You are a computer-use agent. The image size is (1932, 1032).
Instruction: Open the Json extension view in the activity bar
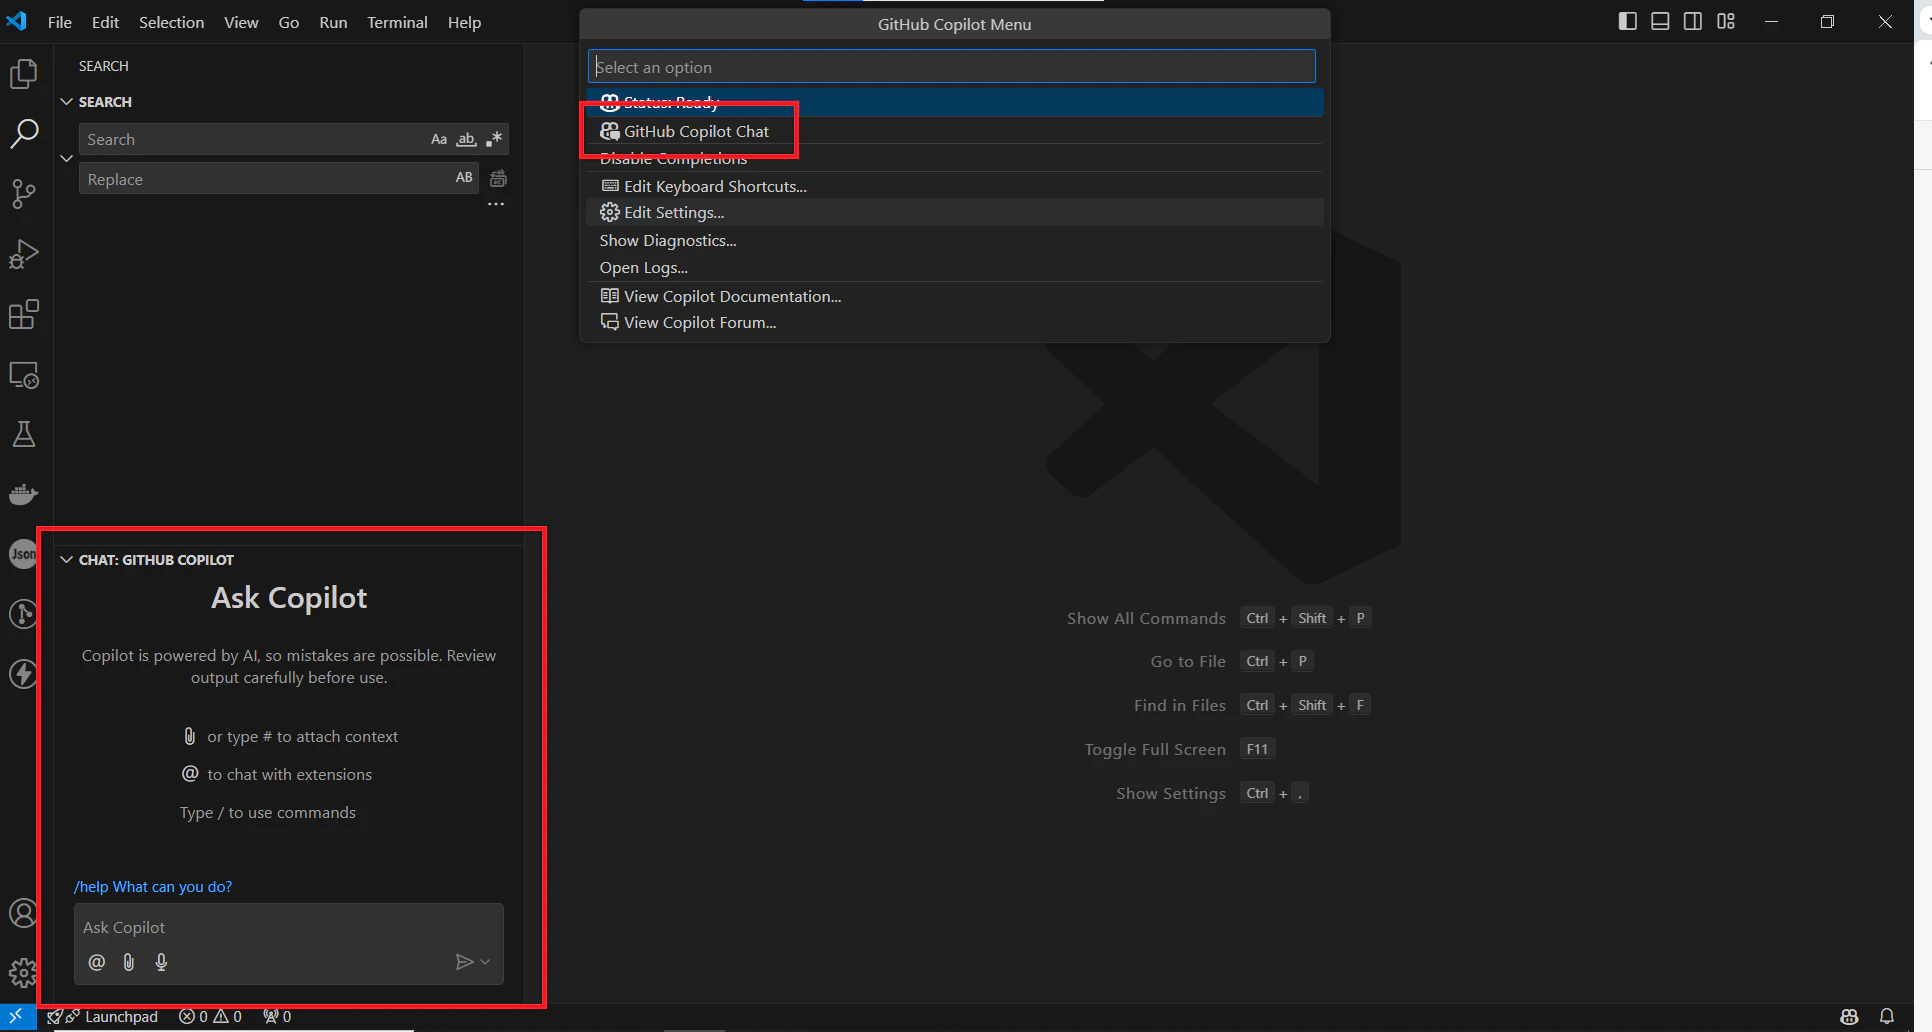[24, 554]
